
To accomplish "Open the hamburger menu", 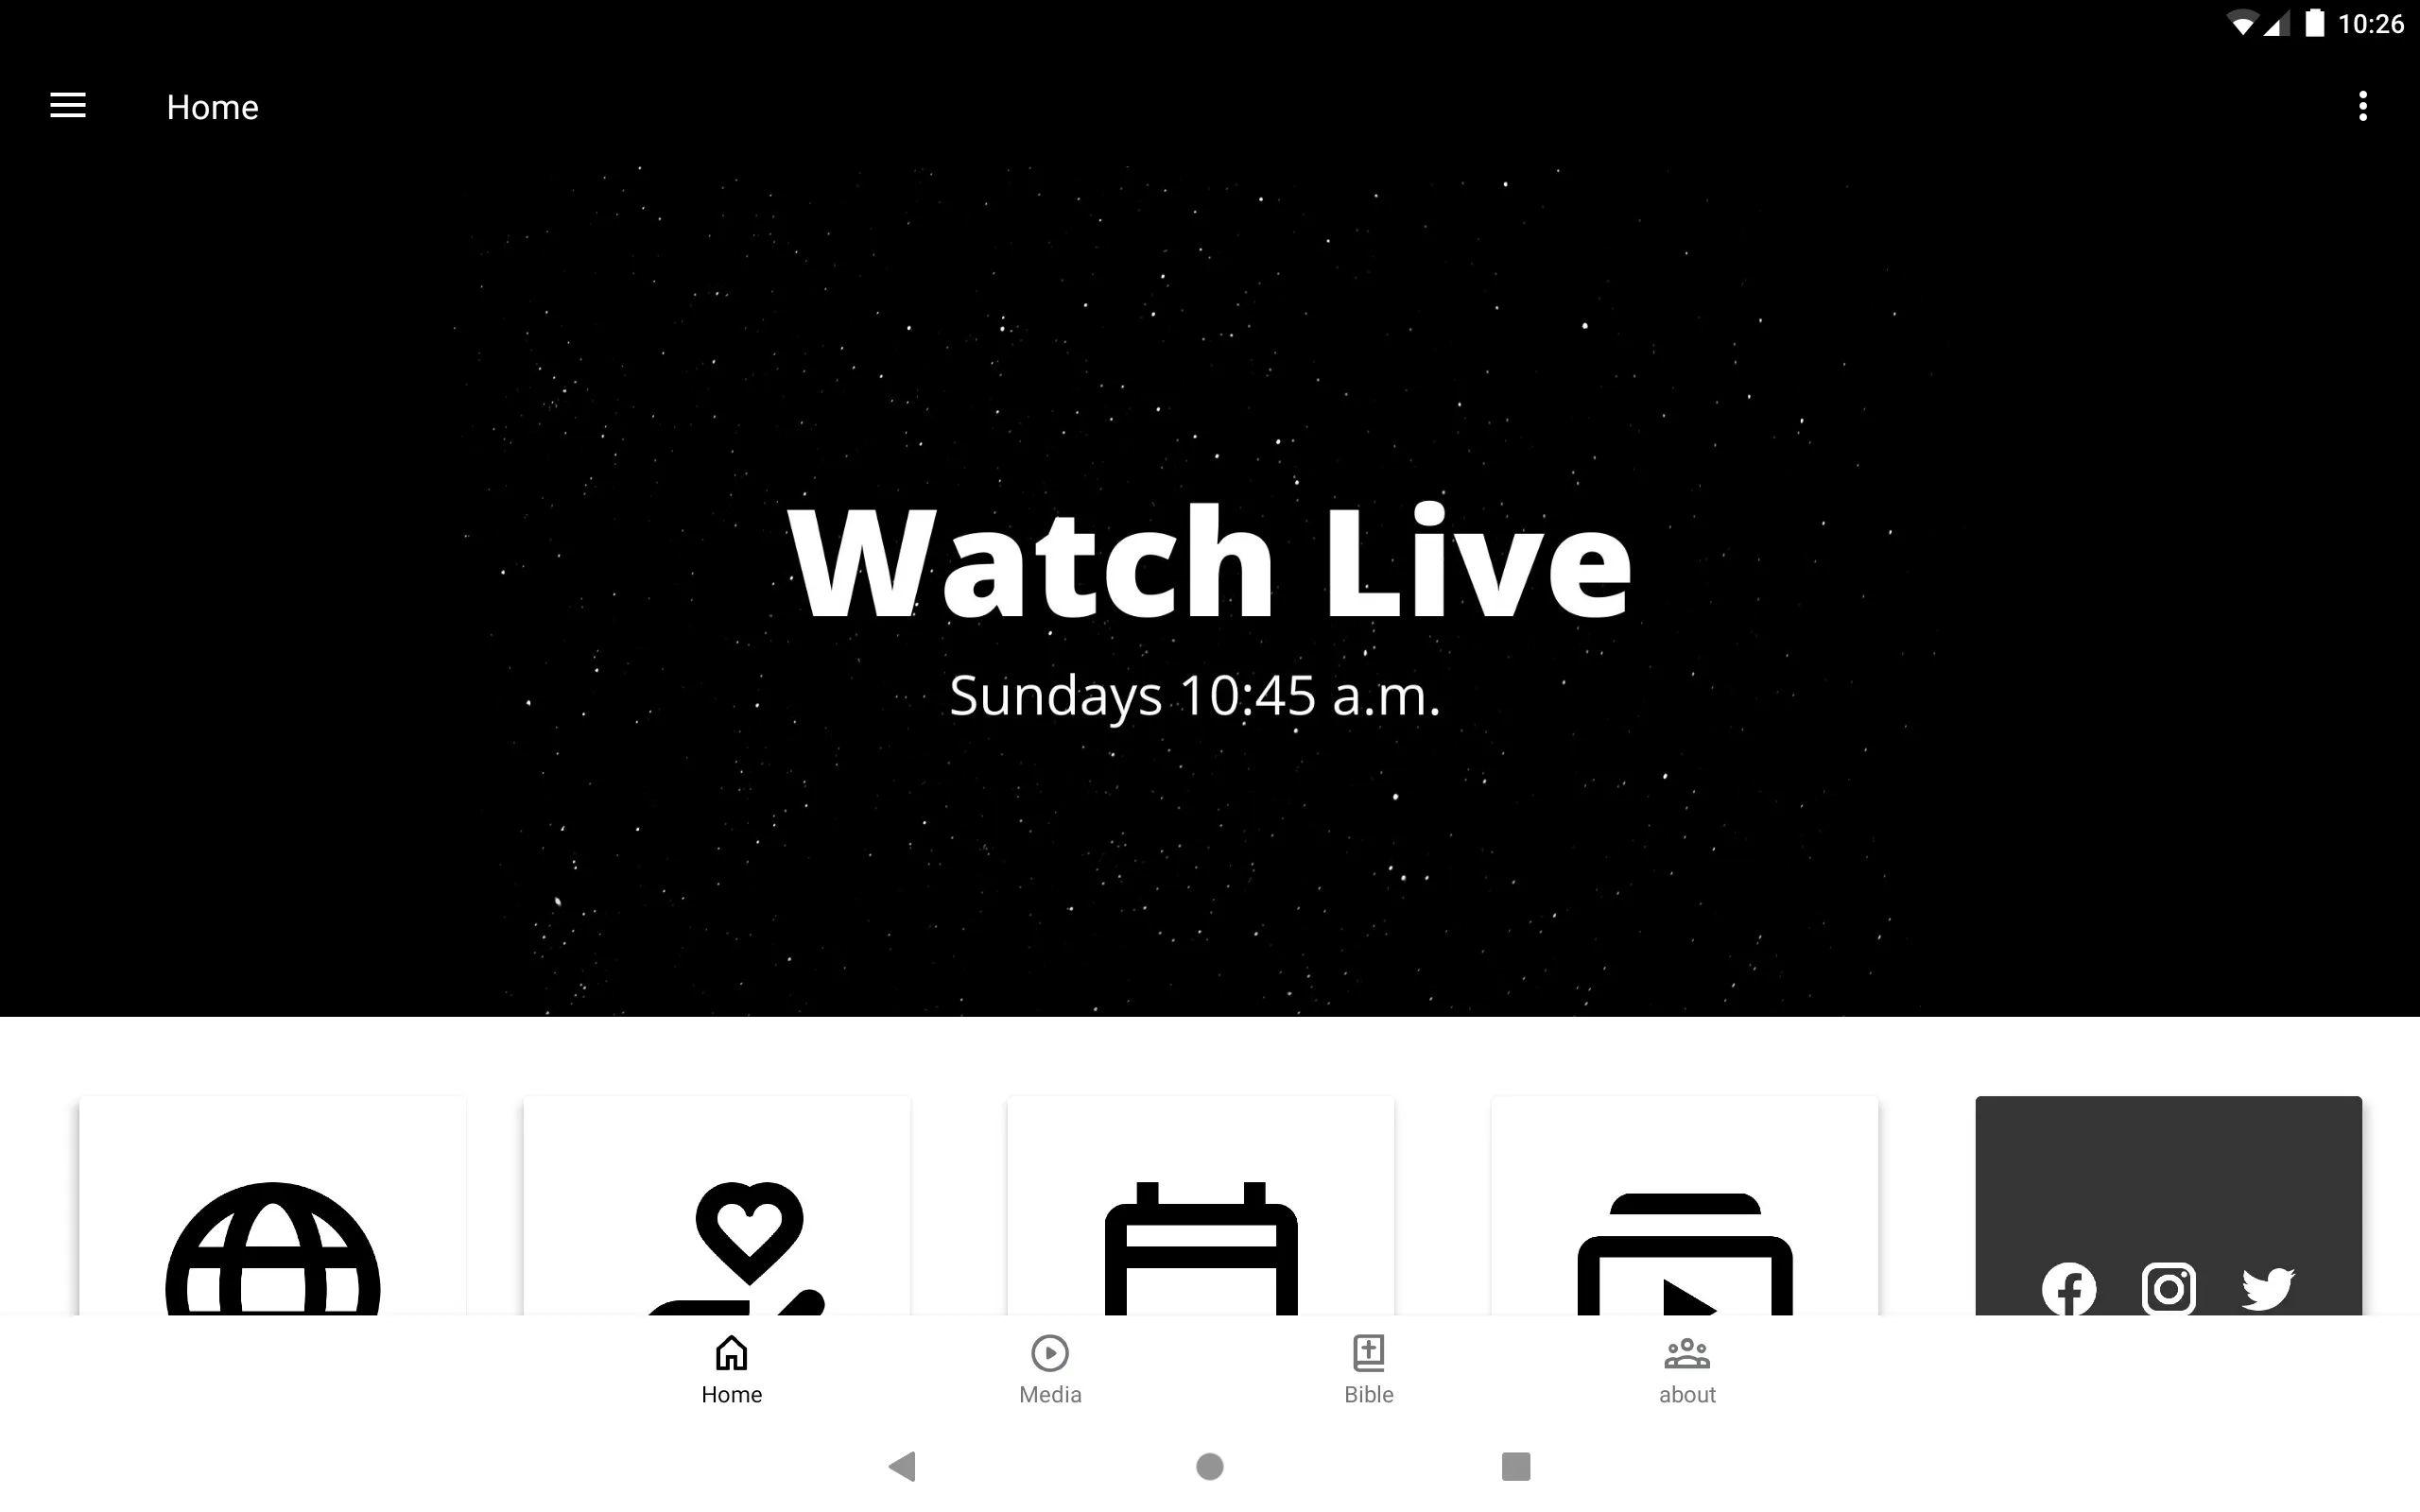I will pyautogui.click(x=68, y=105).
